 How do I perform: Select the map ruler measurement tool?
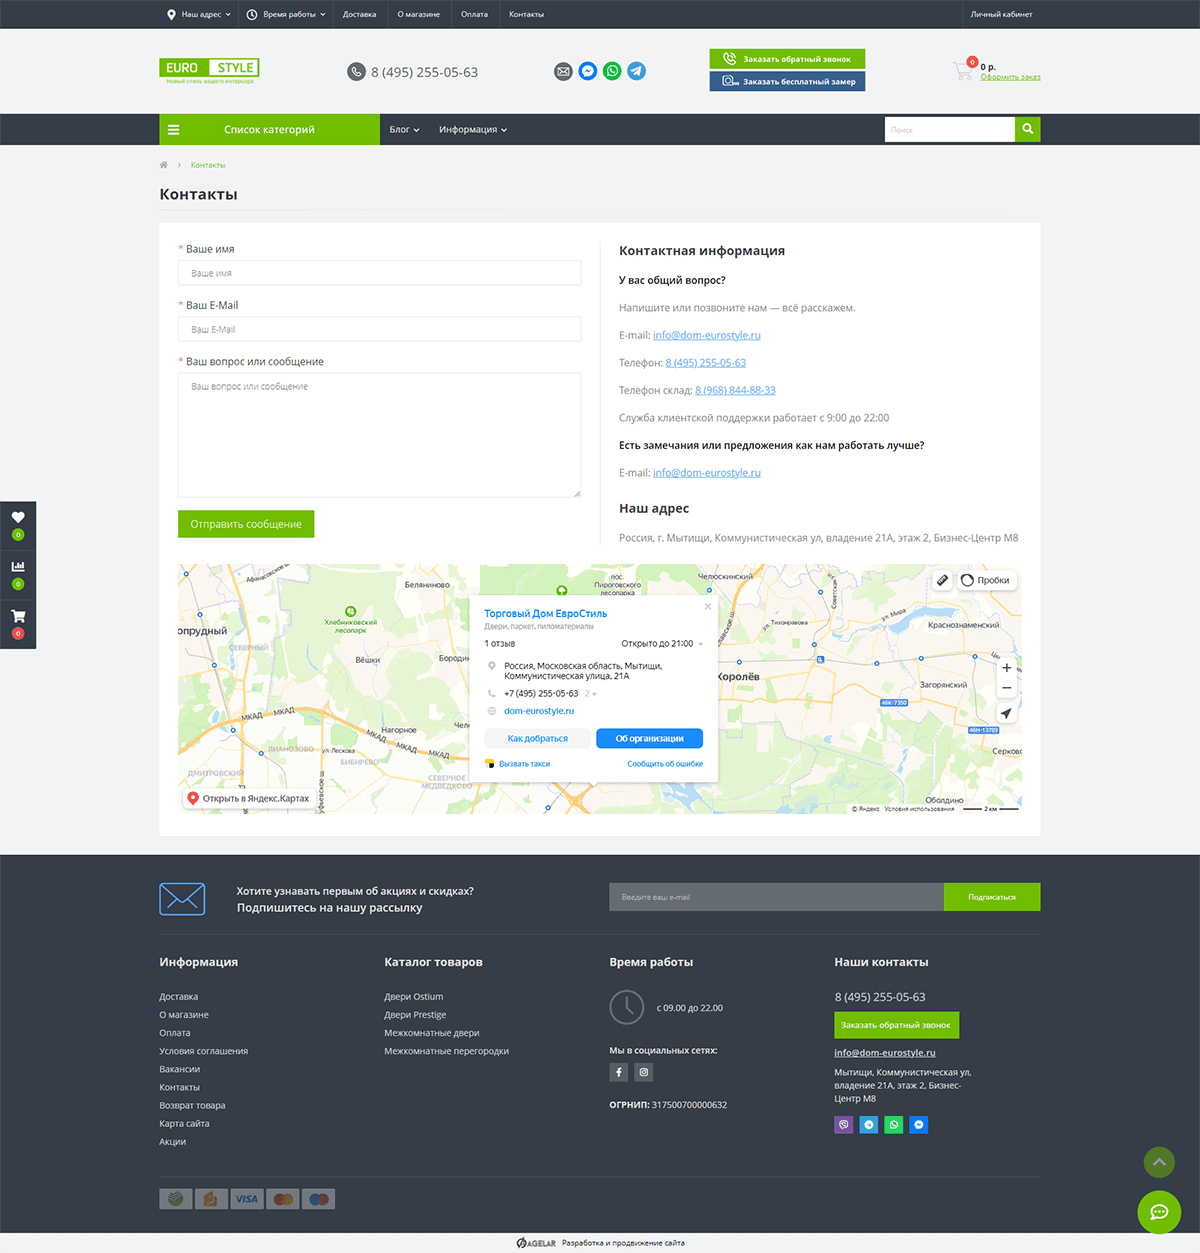(942, 580)
